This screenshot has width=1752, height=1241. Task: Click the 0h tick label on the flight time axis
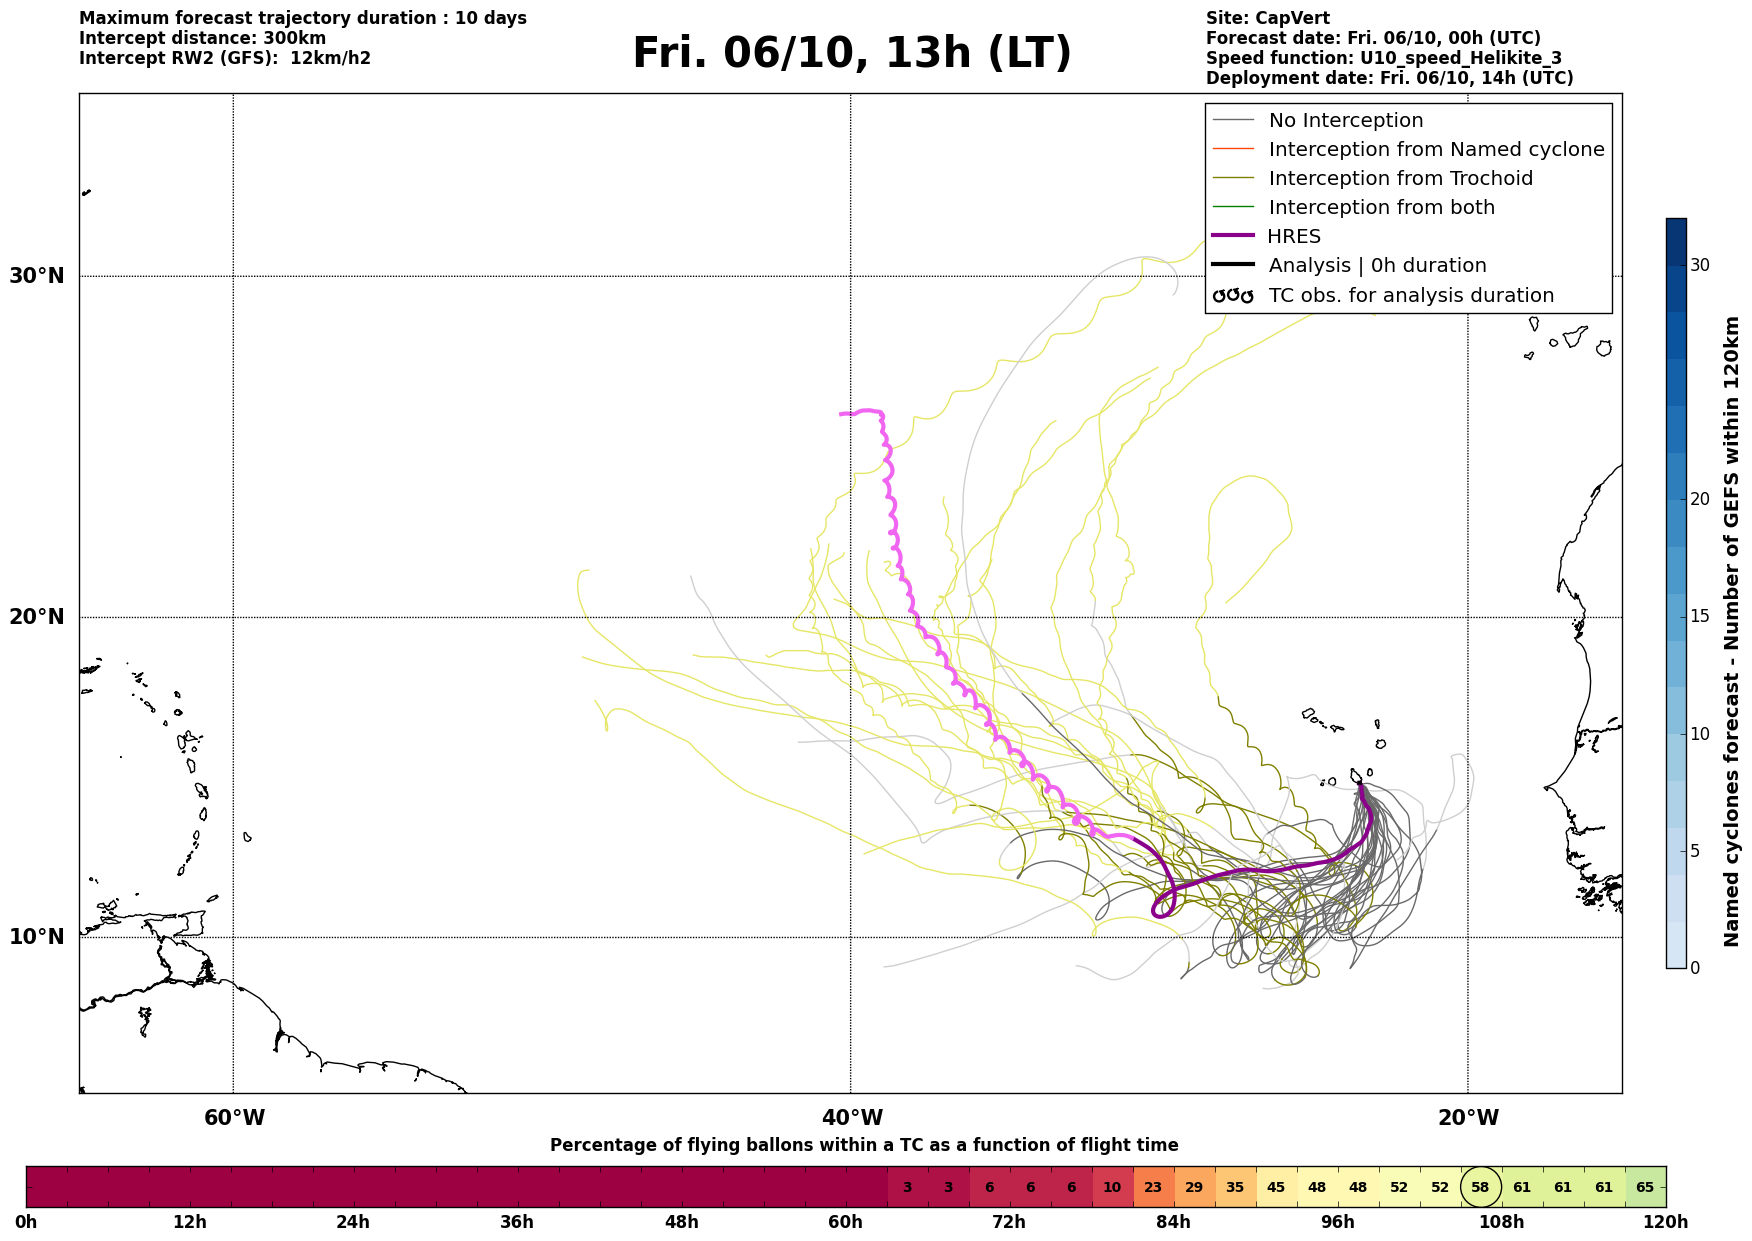click(x=27, y=1222)
